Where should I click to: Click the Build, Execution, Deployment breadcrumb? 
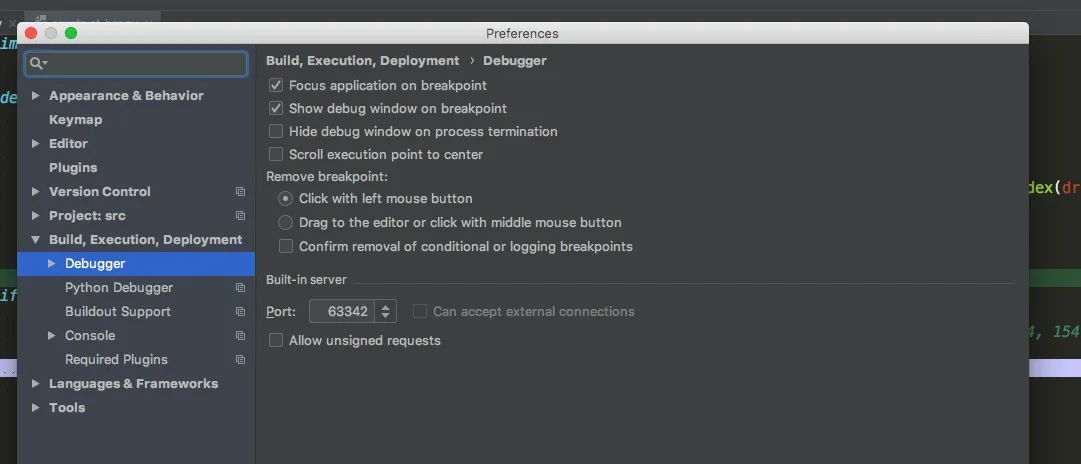point(362,61)
